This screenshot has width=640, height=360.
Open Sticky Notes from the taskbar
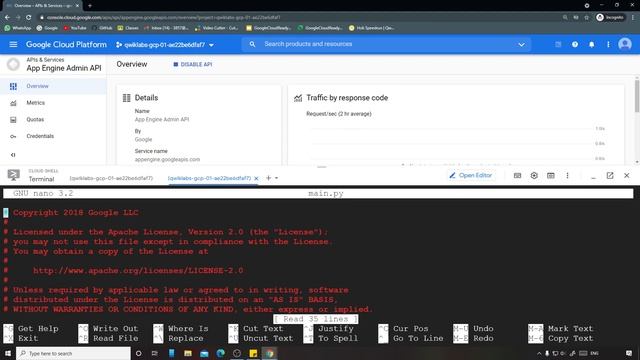253,353
